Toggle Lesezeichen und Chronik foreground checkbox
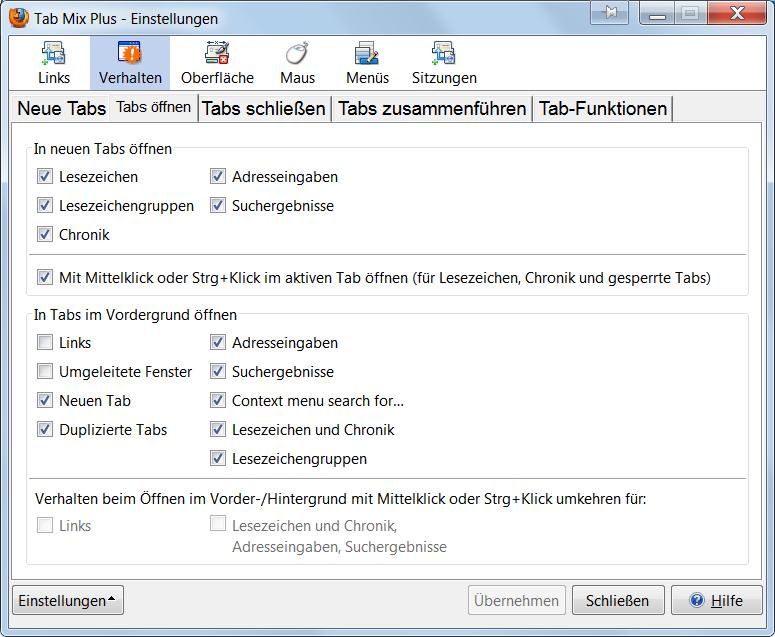This screenshot has height=637, width=775. (218, 429)
